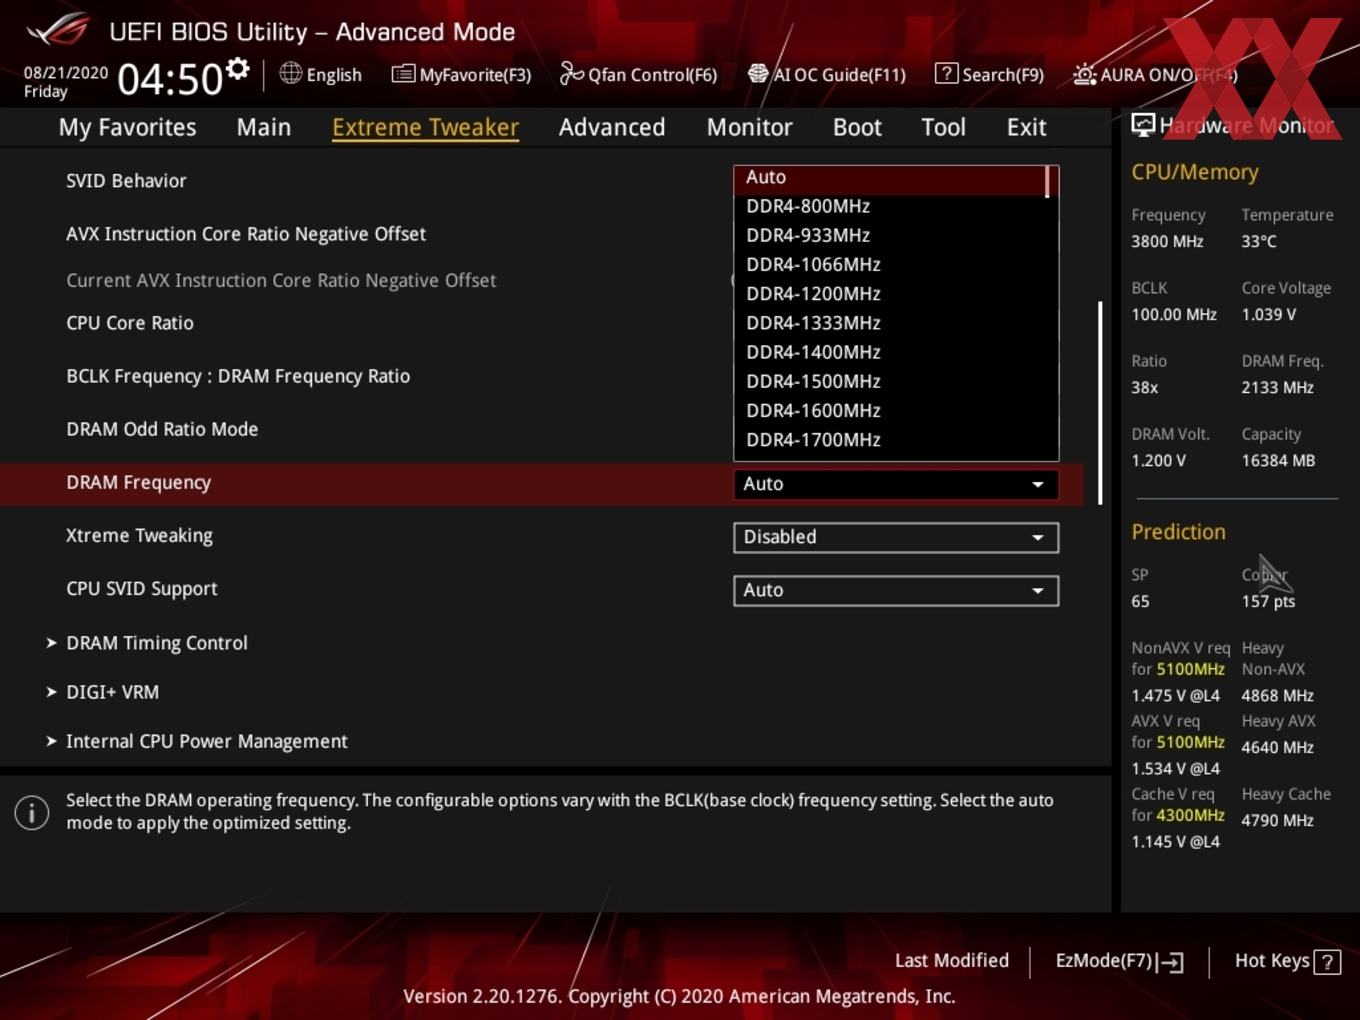
Task: Click the Hardware Monitor icon
Action: click(x=1143, y=125)
